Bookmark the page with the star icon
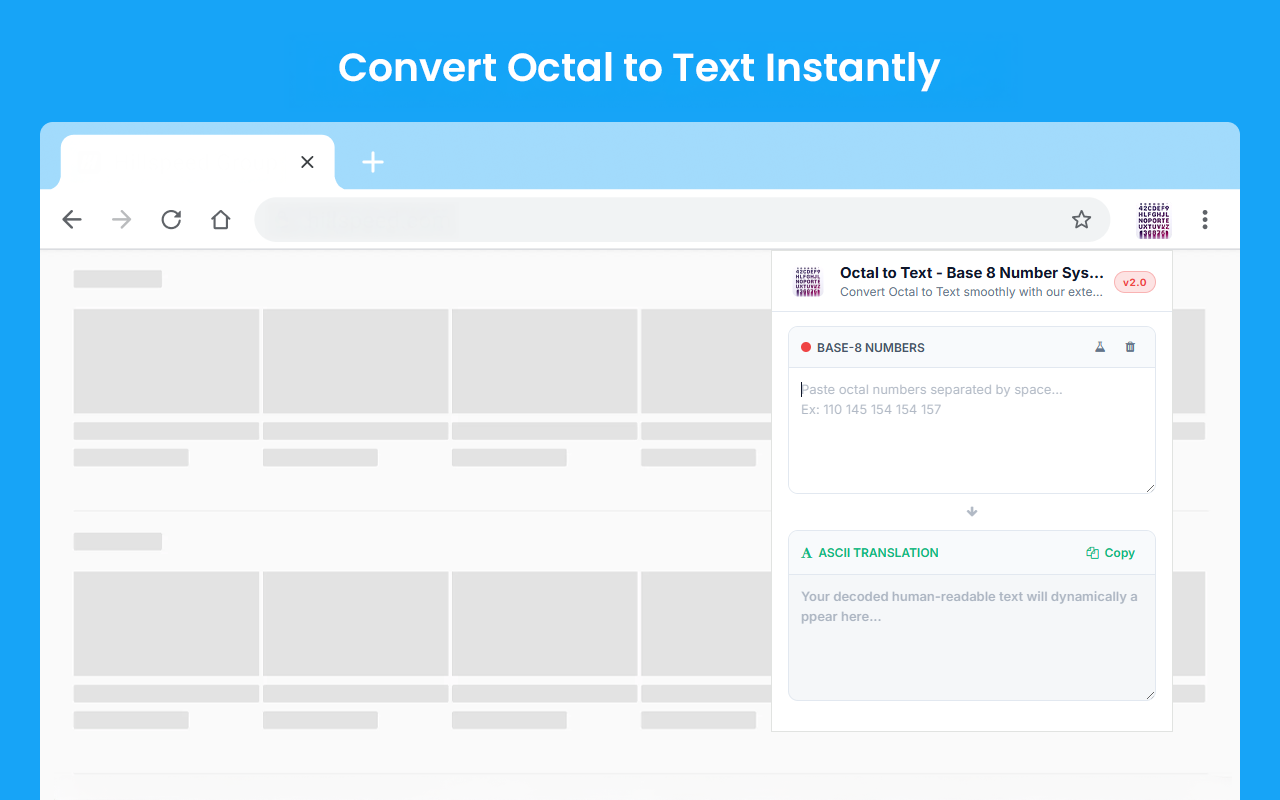Image resolution: width=1280 pixels, height=800 pixels. (1081, 218)
